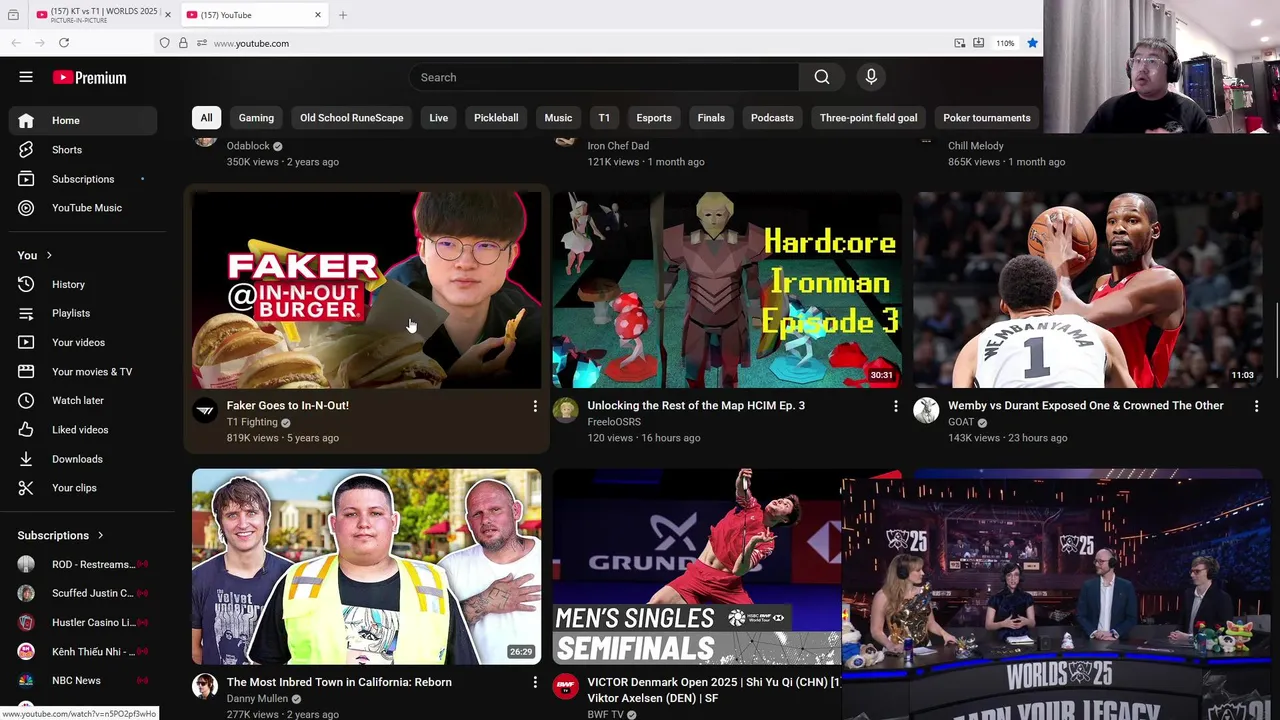Open watch History
1280x720 pixels.
84,285
